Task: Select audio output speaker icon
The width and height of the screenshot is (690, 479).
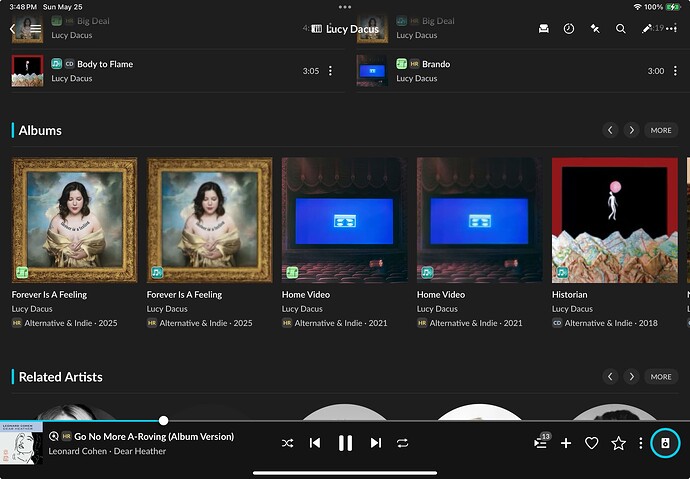Action: (x=665, y=443)
